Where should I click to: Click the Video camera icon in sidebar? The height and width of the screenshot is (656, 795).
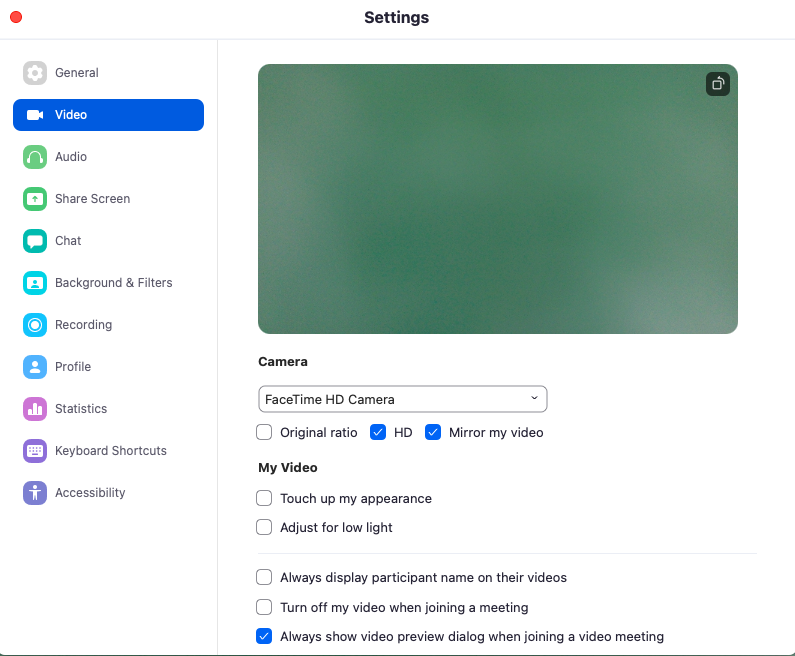35,115
